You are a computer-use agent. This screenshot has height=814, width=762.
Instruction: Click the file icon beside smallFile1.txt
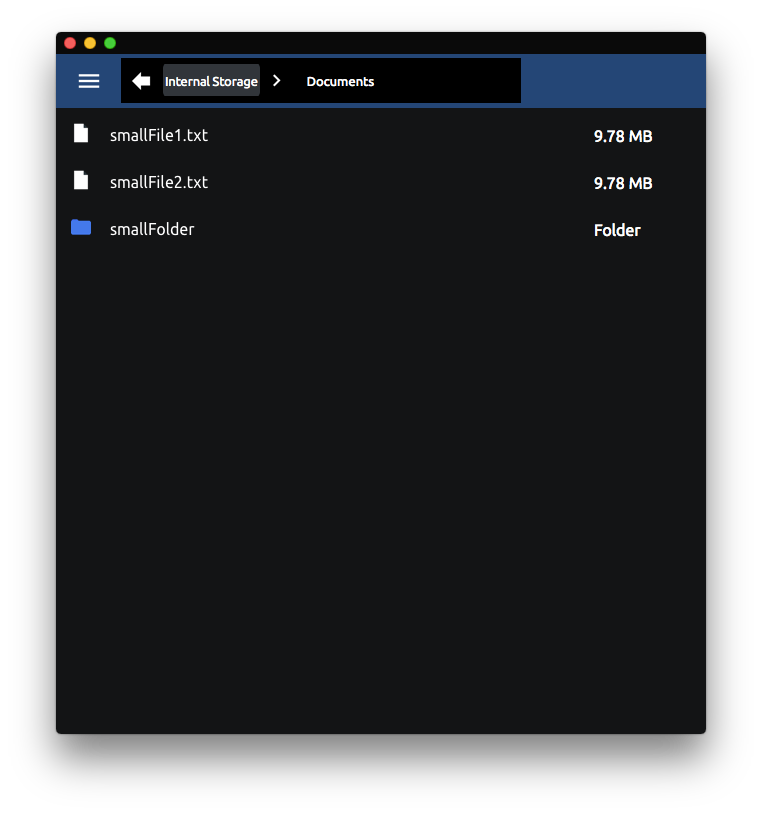(81, 134)
